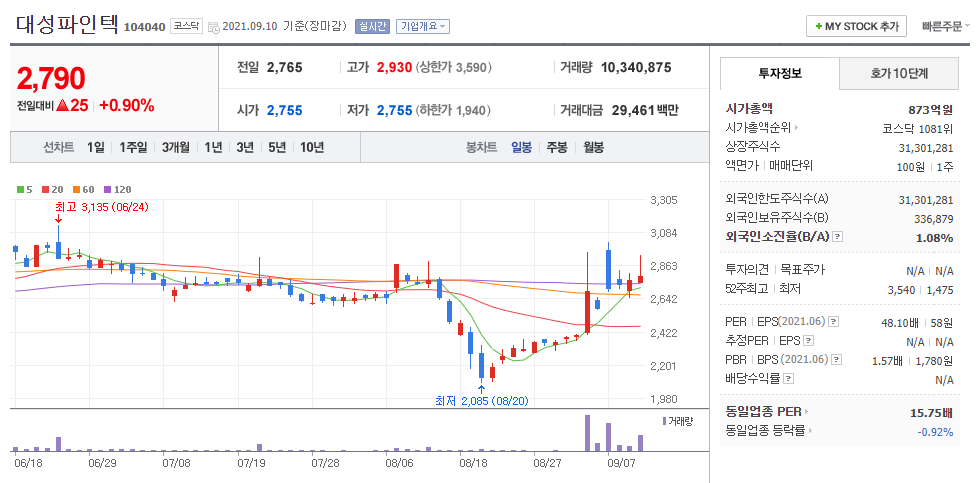Select the 주봉 candlestick chart
The width and height of the screenshot is (980, 483).
[557, 147]
